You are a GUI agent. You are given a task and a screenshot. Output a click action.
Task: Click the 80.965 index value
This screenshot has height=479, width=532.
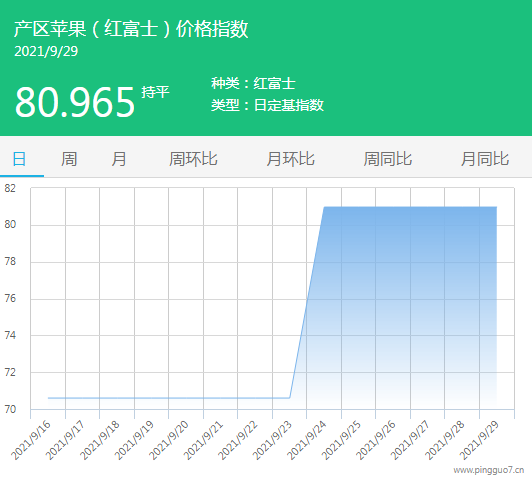click(75, 102)
